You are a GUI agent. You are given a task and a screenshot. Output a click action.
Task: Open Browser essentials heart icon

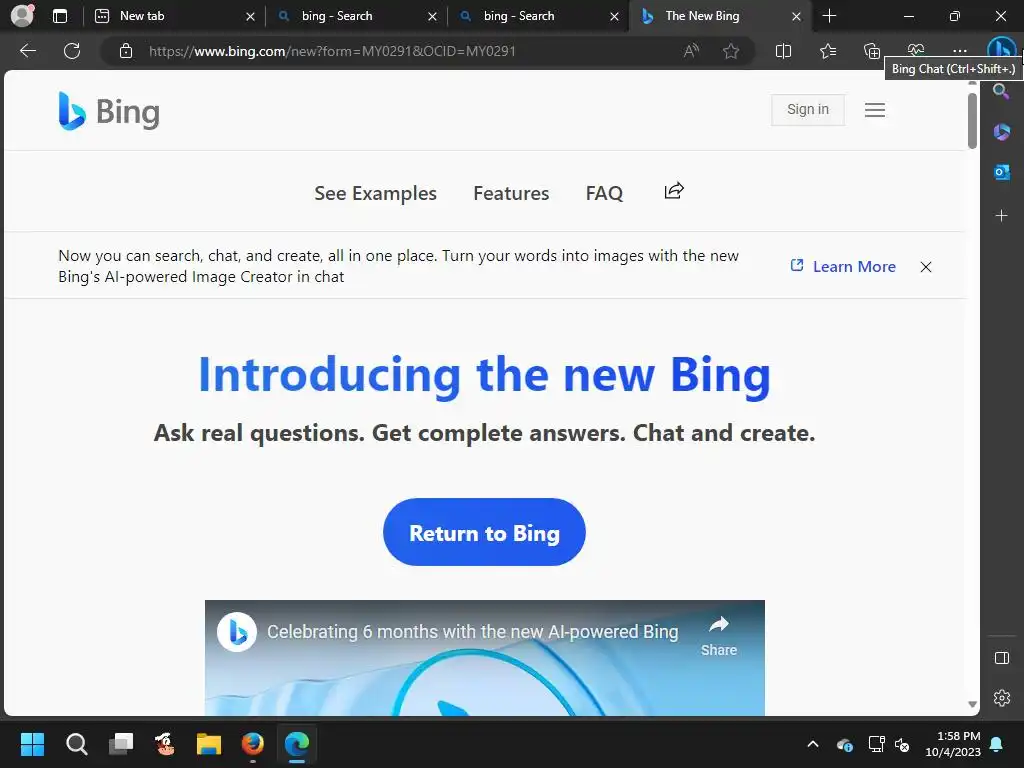916,50
